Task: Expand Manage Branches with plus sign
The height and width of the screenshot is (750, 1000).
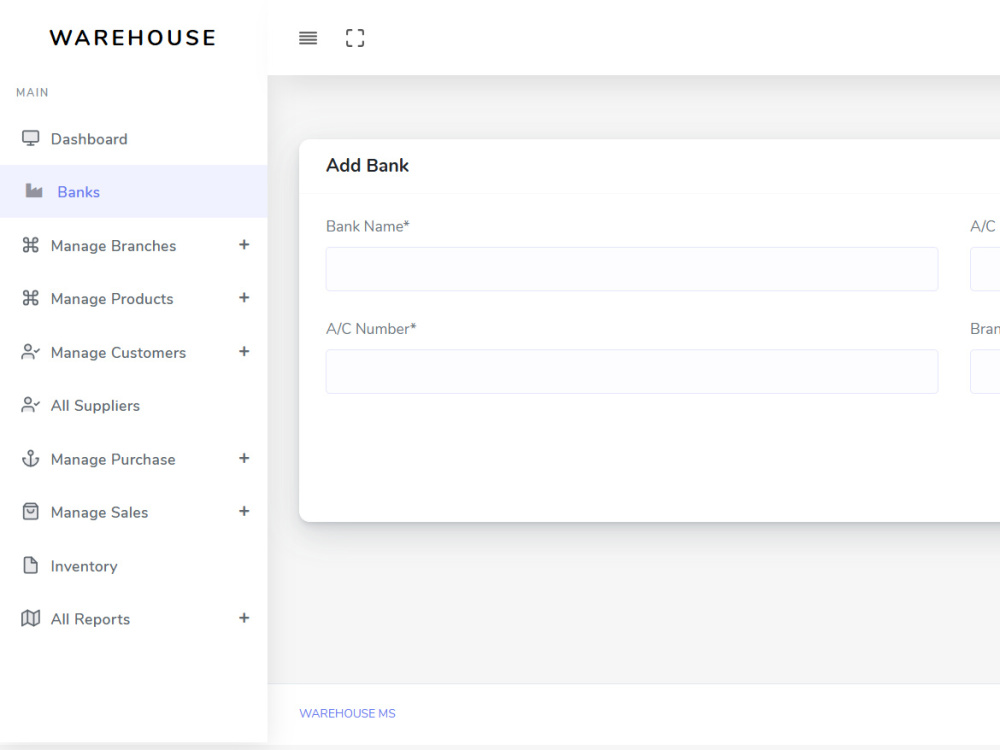Action: point(244,244)
